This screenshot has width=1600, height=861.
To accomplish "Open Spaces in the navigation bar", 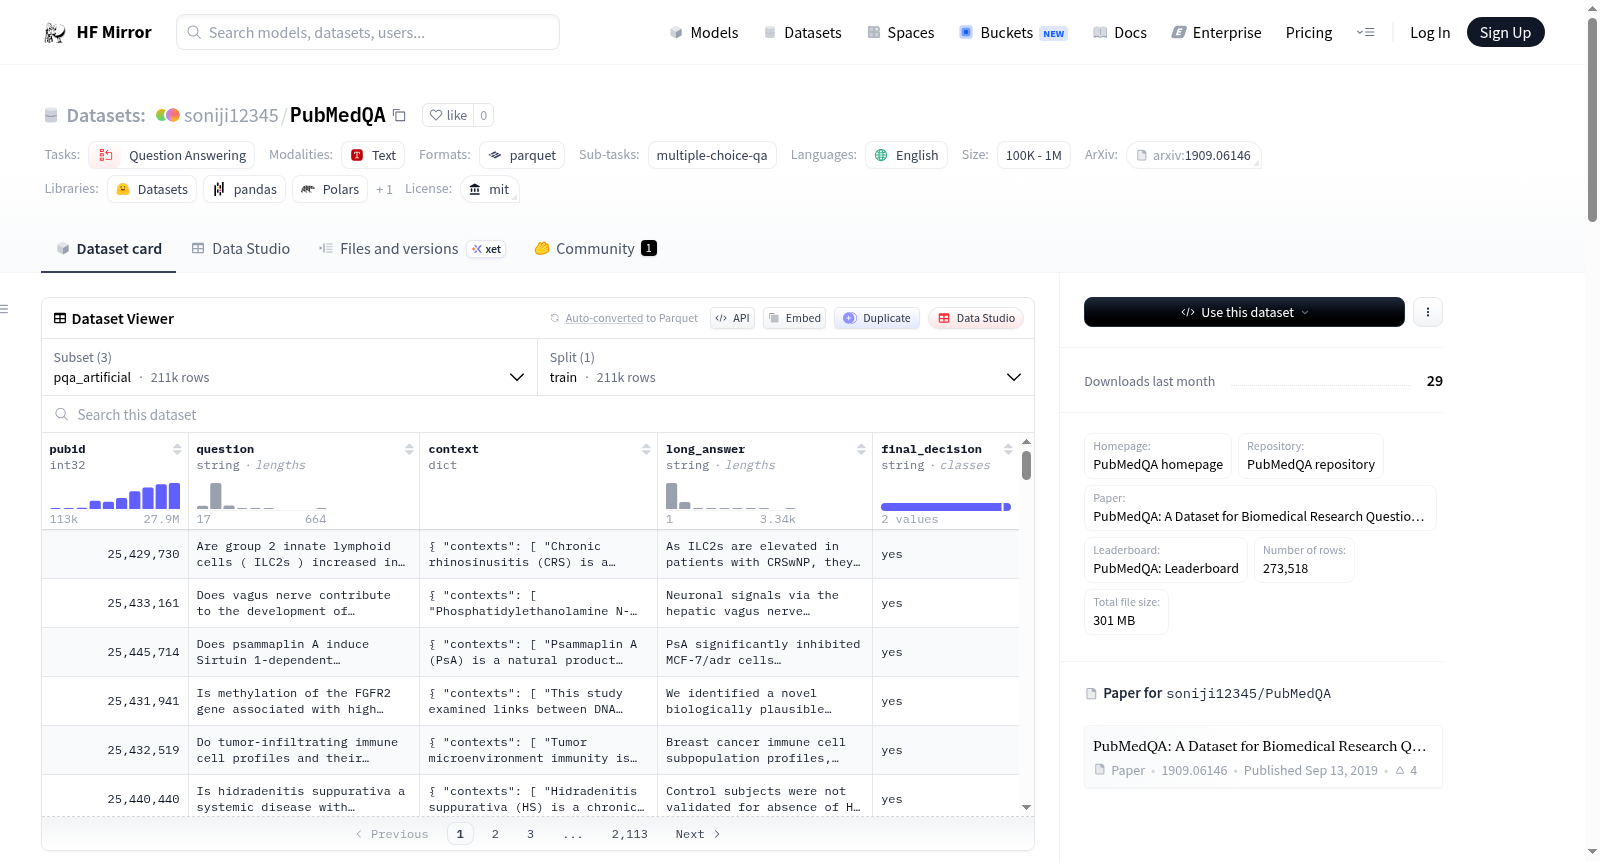I will [900, 33].
